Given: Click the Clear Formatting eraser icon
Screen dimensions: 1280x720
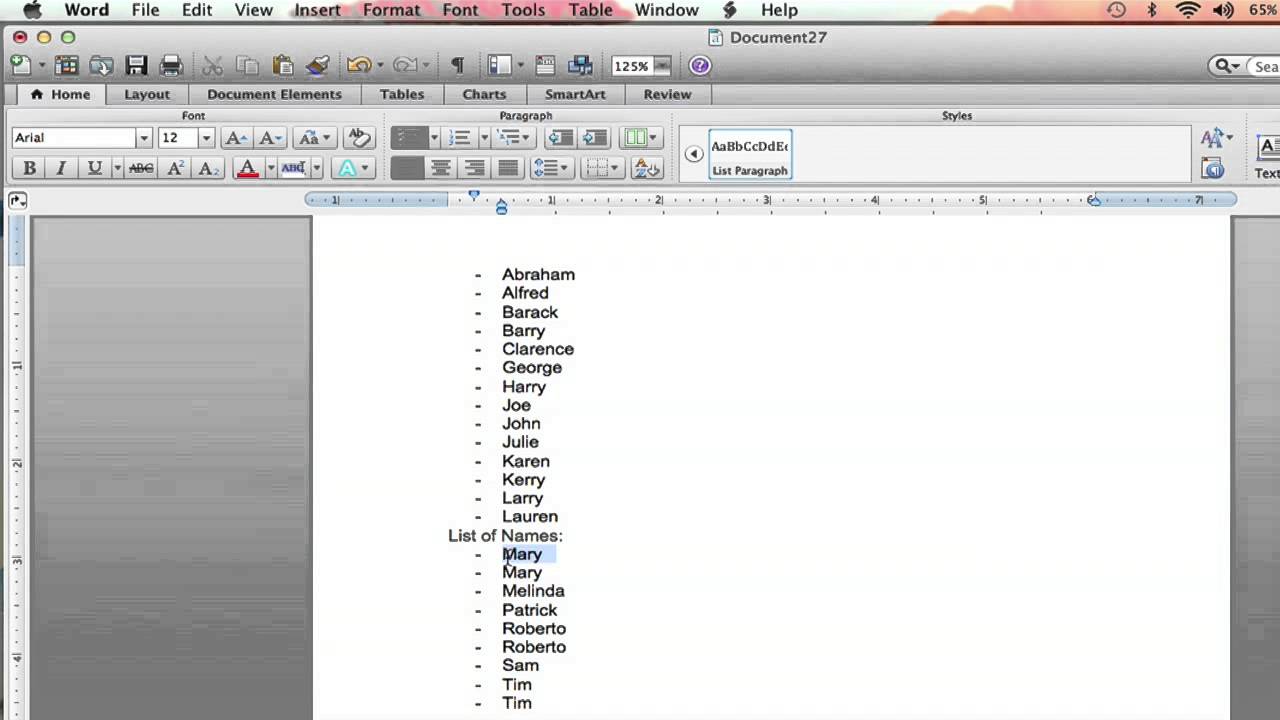Looking at the screenshot, I should pos(358,138).
